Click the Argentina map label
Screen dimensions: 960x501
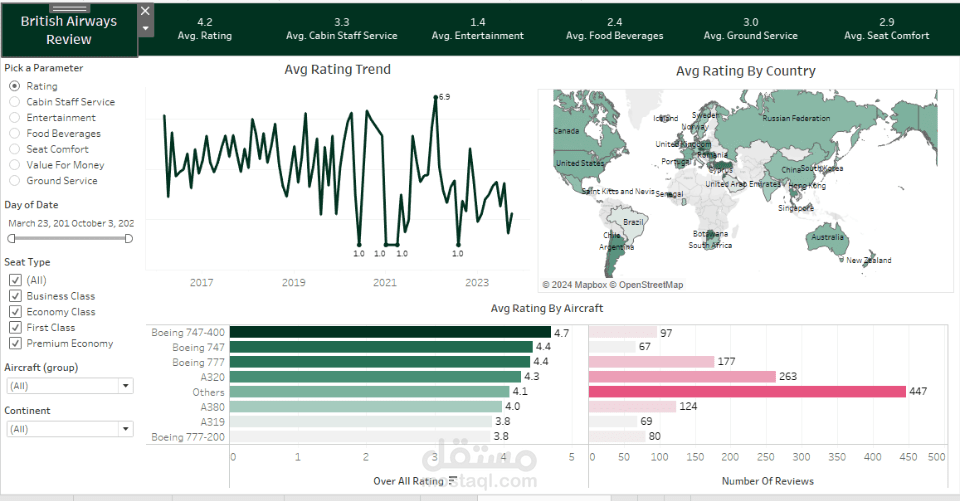[x=617, y=247]
